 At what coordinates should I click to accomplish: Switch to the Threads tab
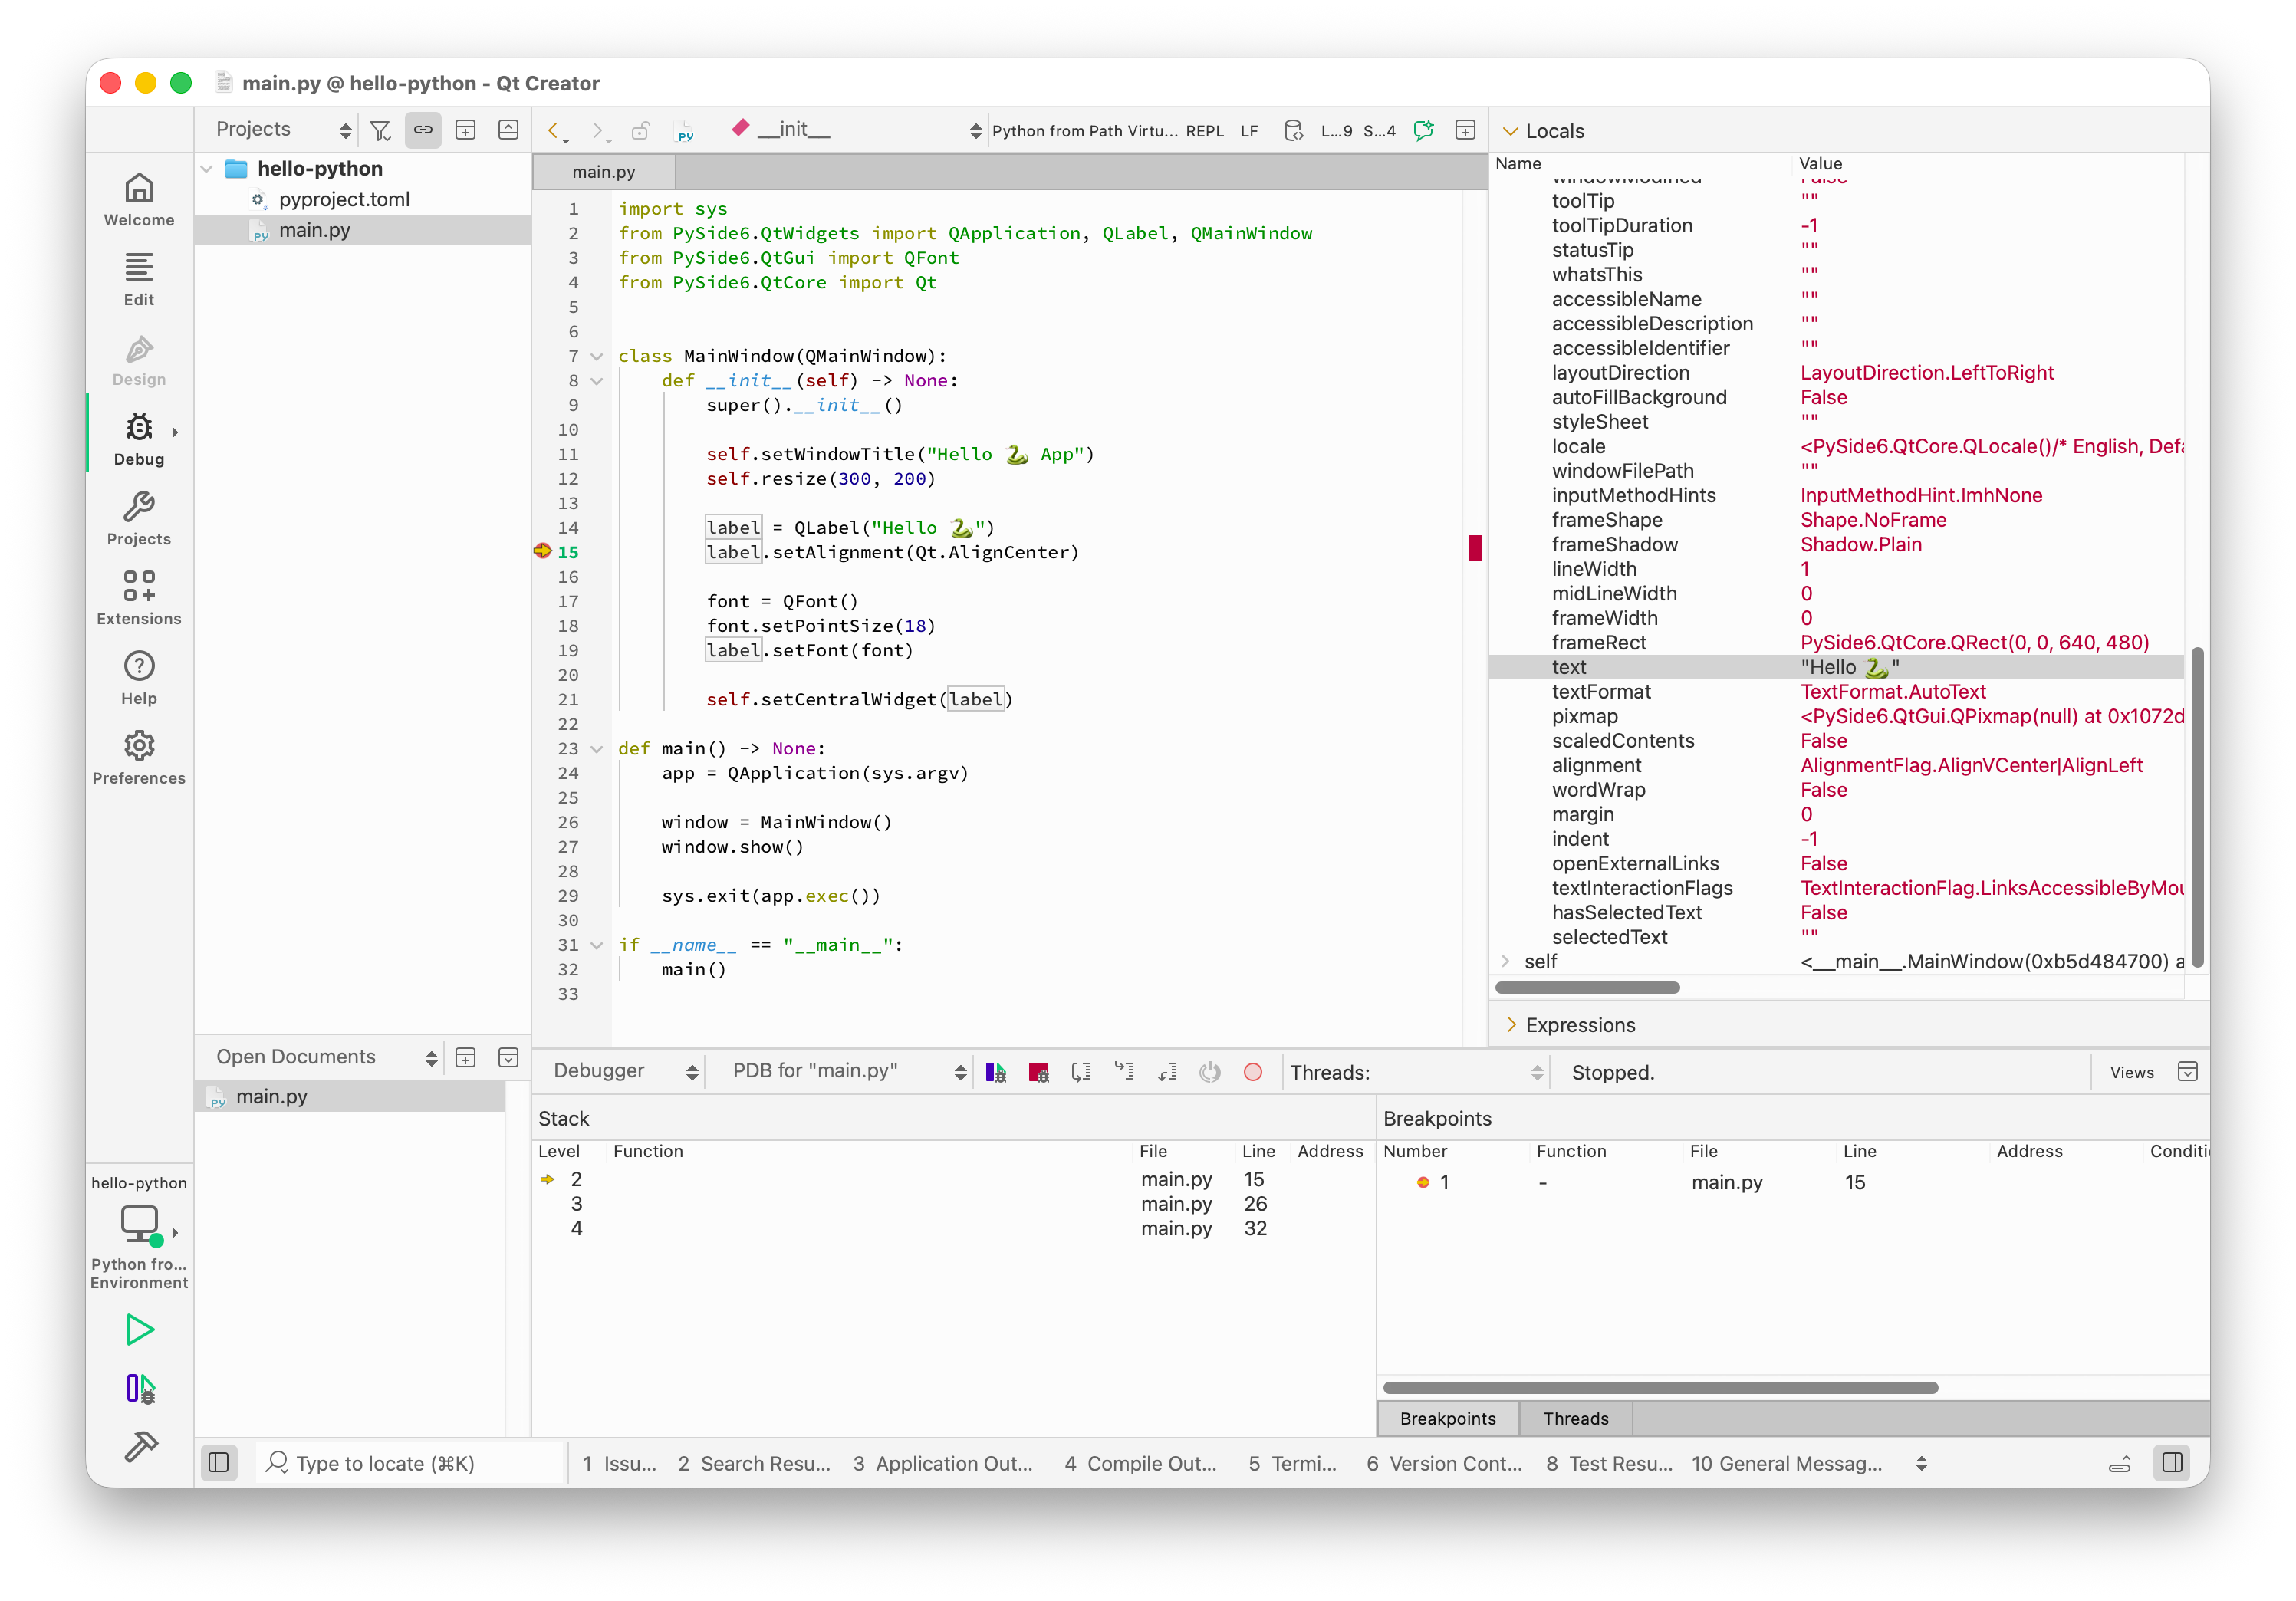coord(1576,1419)
